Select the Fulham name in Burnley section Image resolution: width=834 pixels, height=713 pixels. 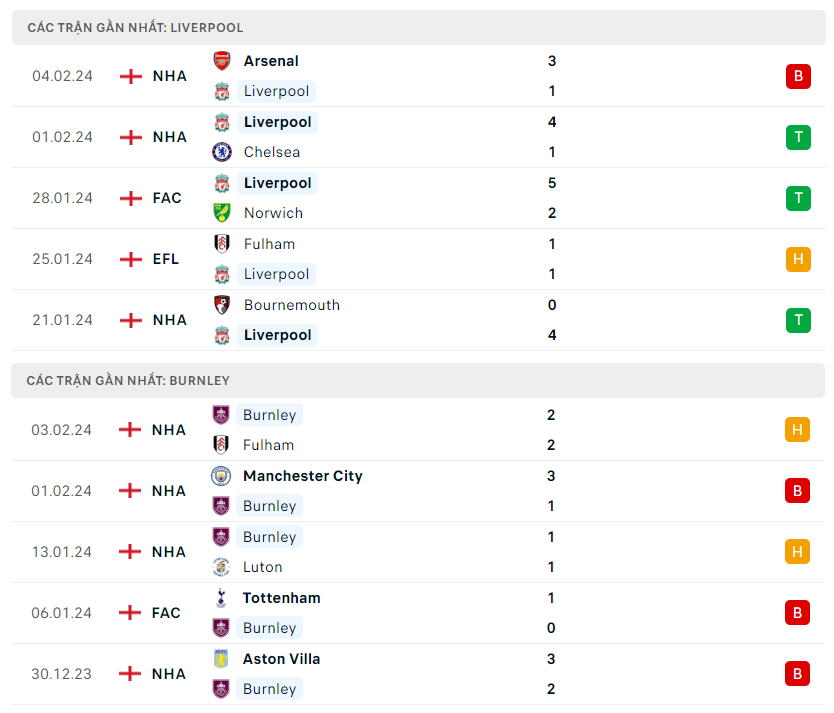[268, 445]
